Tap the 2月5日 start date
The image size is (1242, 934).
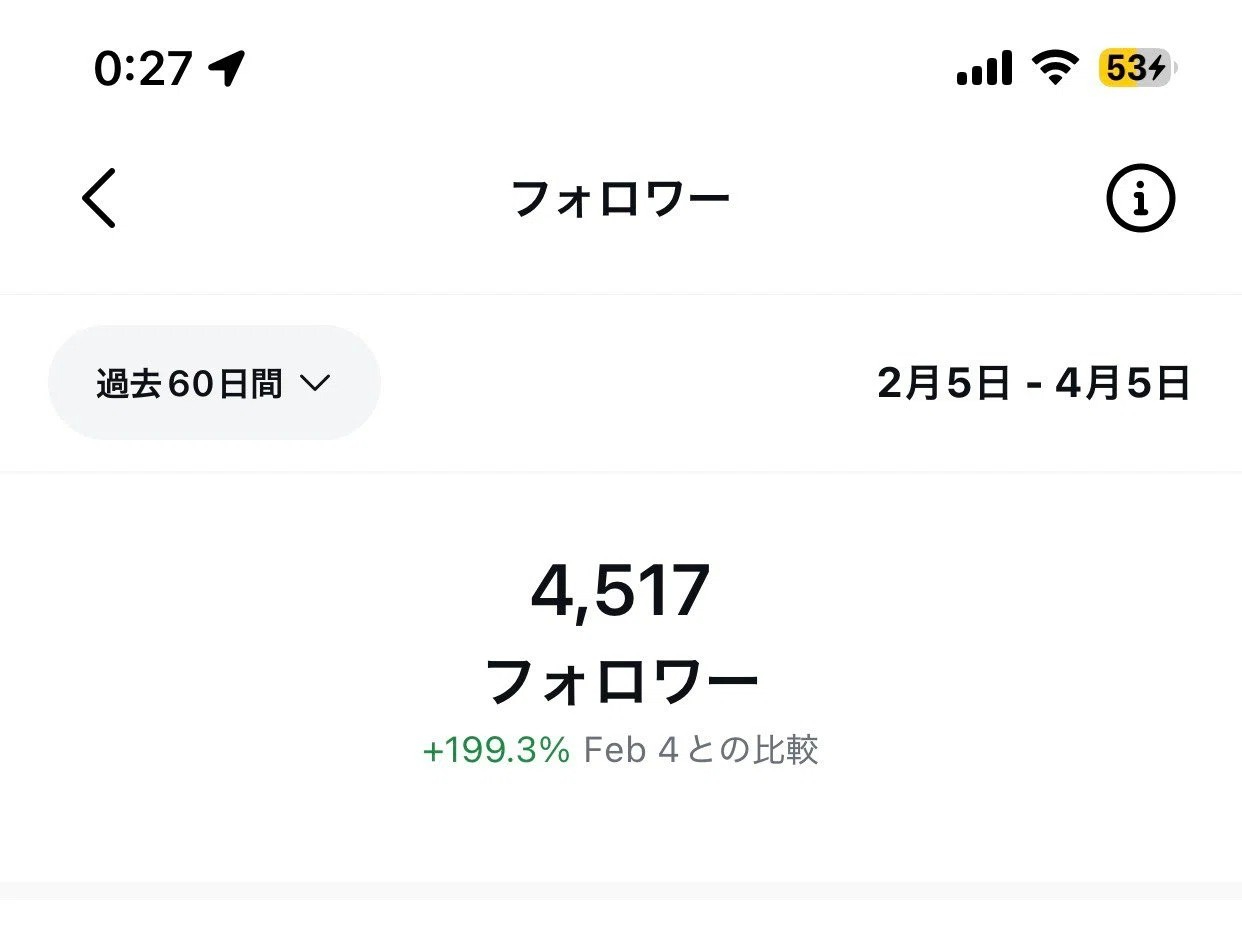(943, 383)
